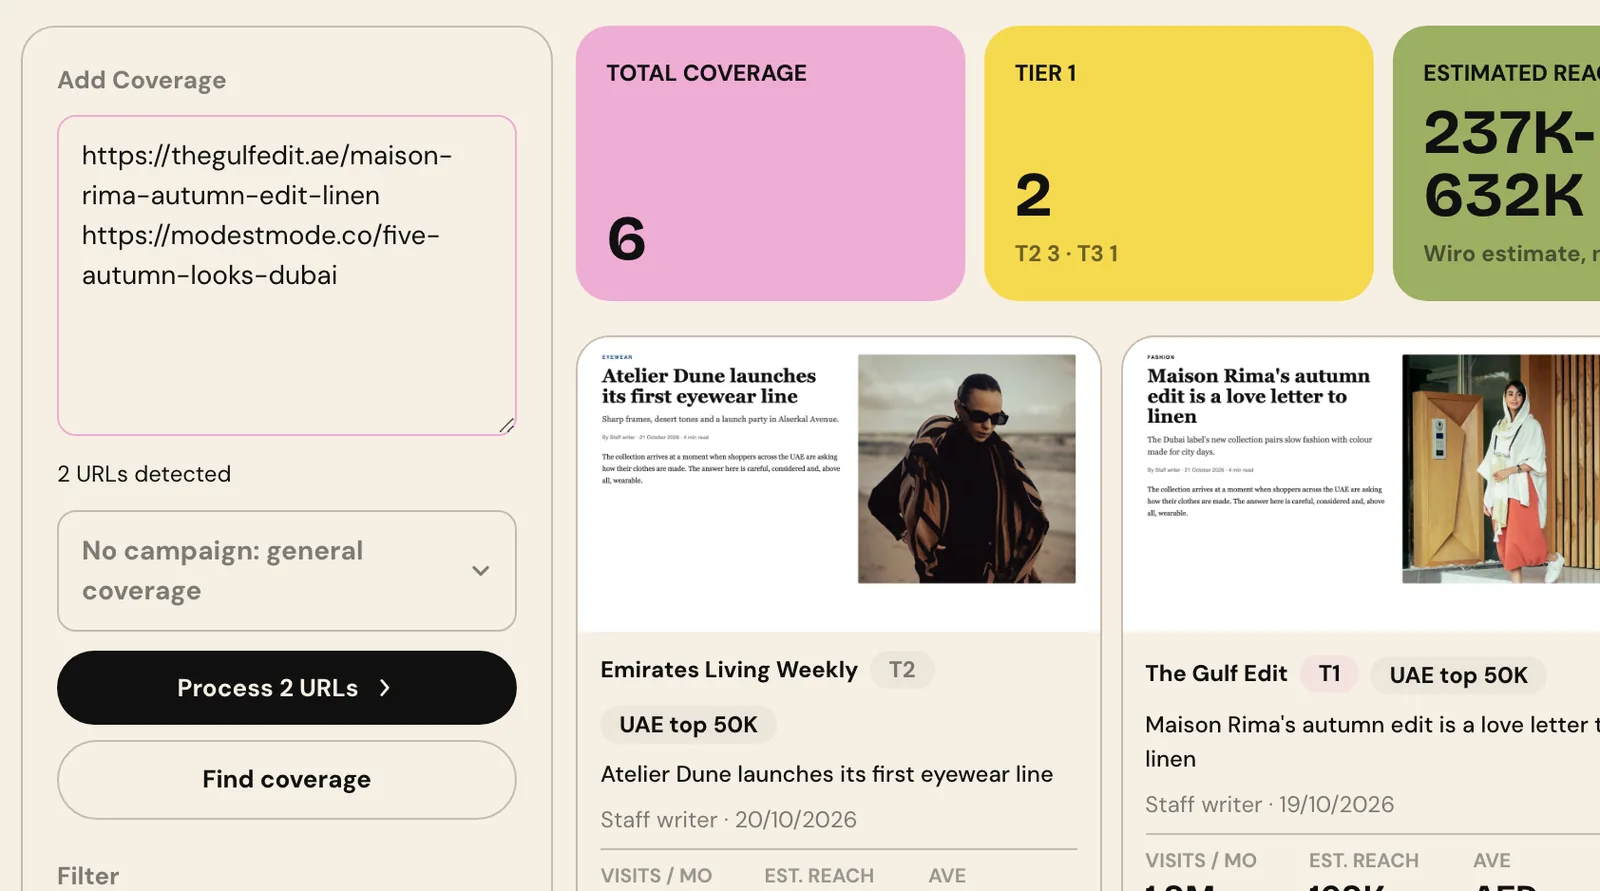Select the Estimated Reach stat card
The image size is (1600, 891).
point(1497,163)
